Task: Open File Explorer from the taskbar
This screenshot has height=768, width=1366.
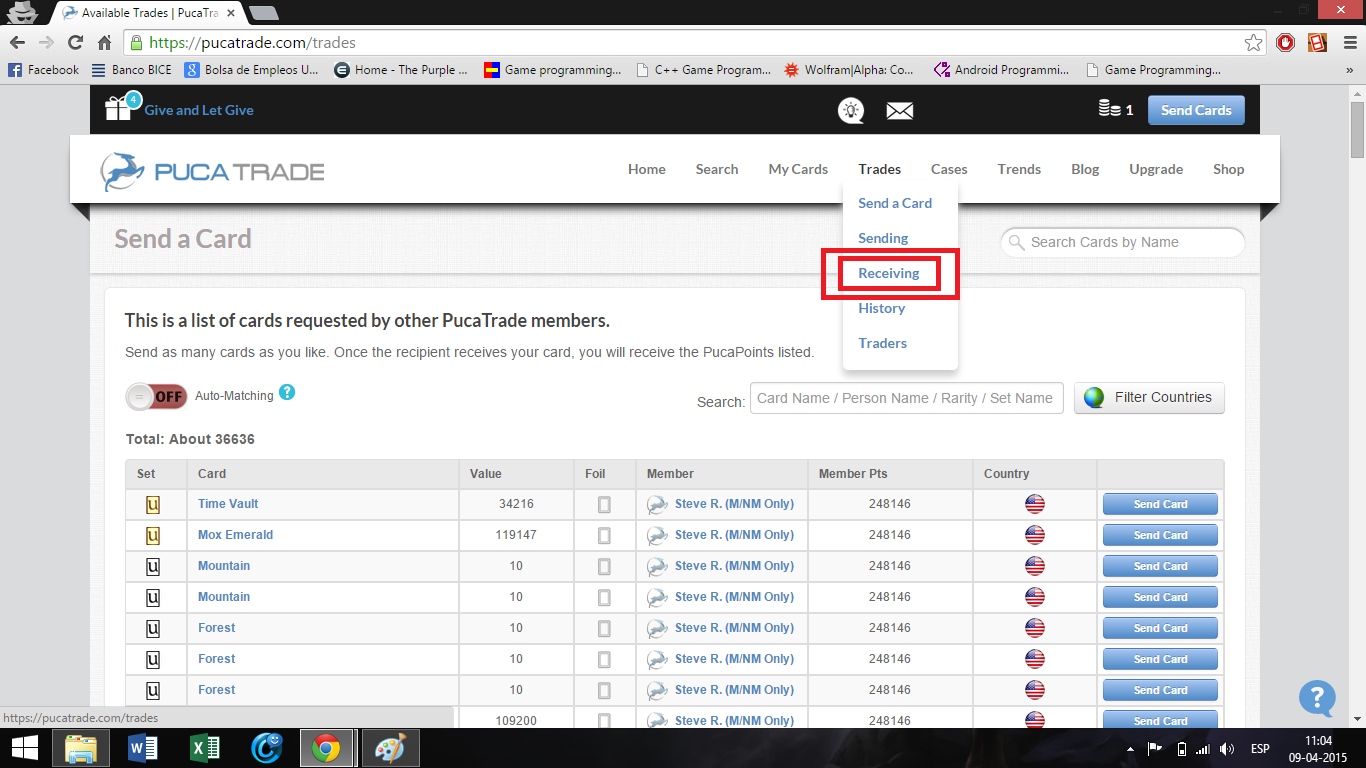Action: [82, 748]
